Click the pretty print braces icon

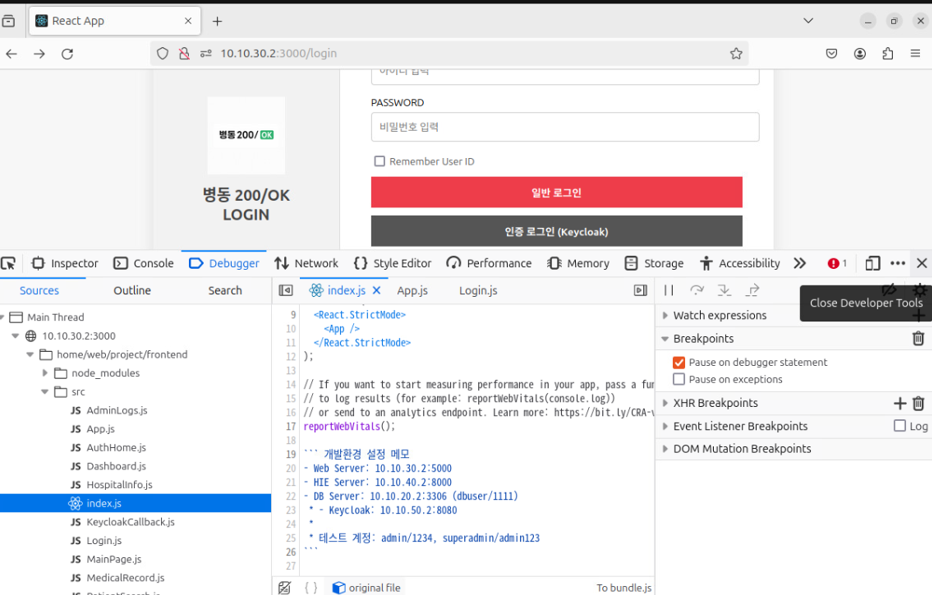[x=311, y=588]
